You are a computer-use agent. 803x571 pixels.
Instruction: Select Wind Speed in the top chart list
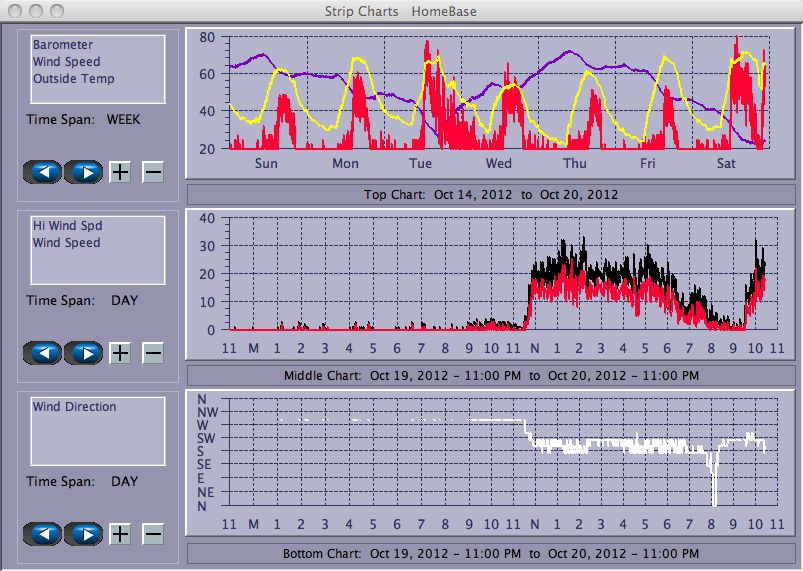pyautogui.click(x=66, y=62)
